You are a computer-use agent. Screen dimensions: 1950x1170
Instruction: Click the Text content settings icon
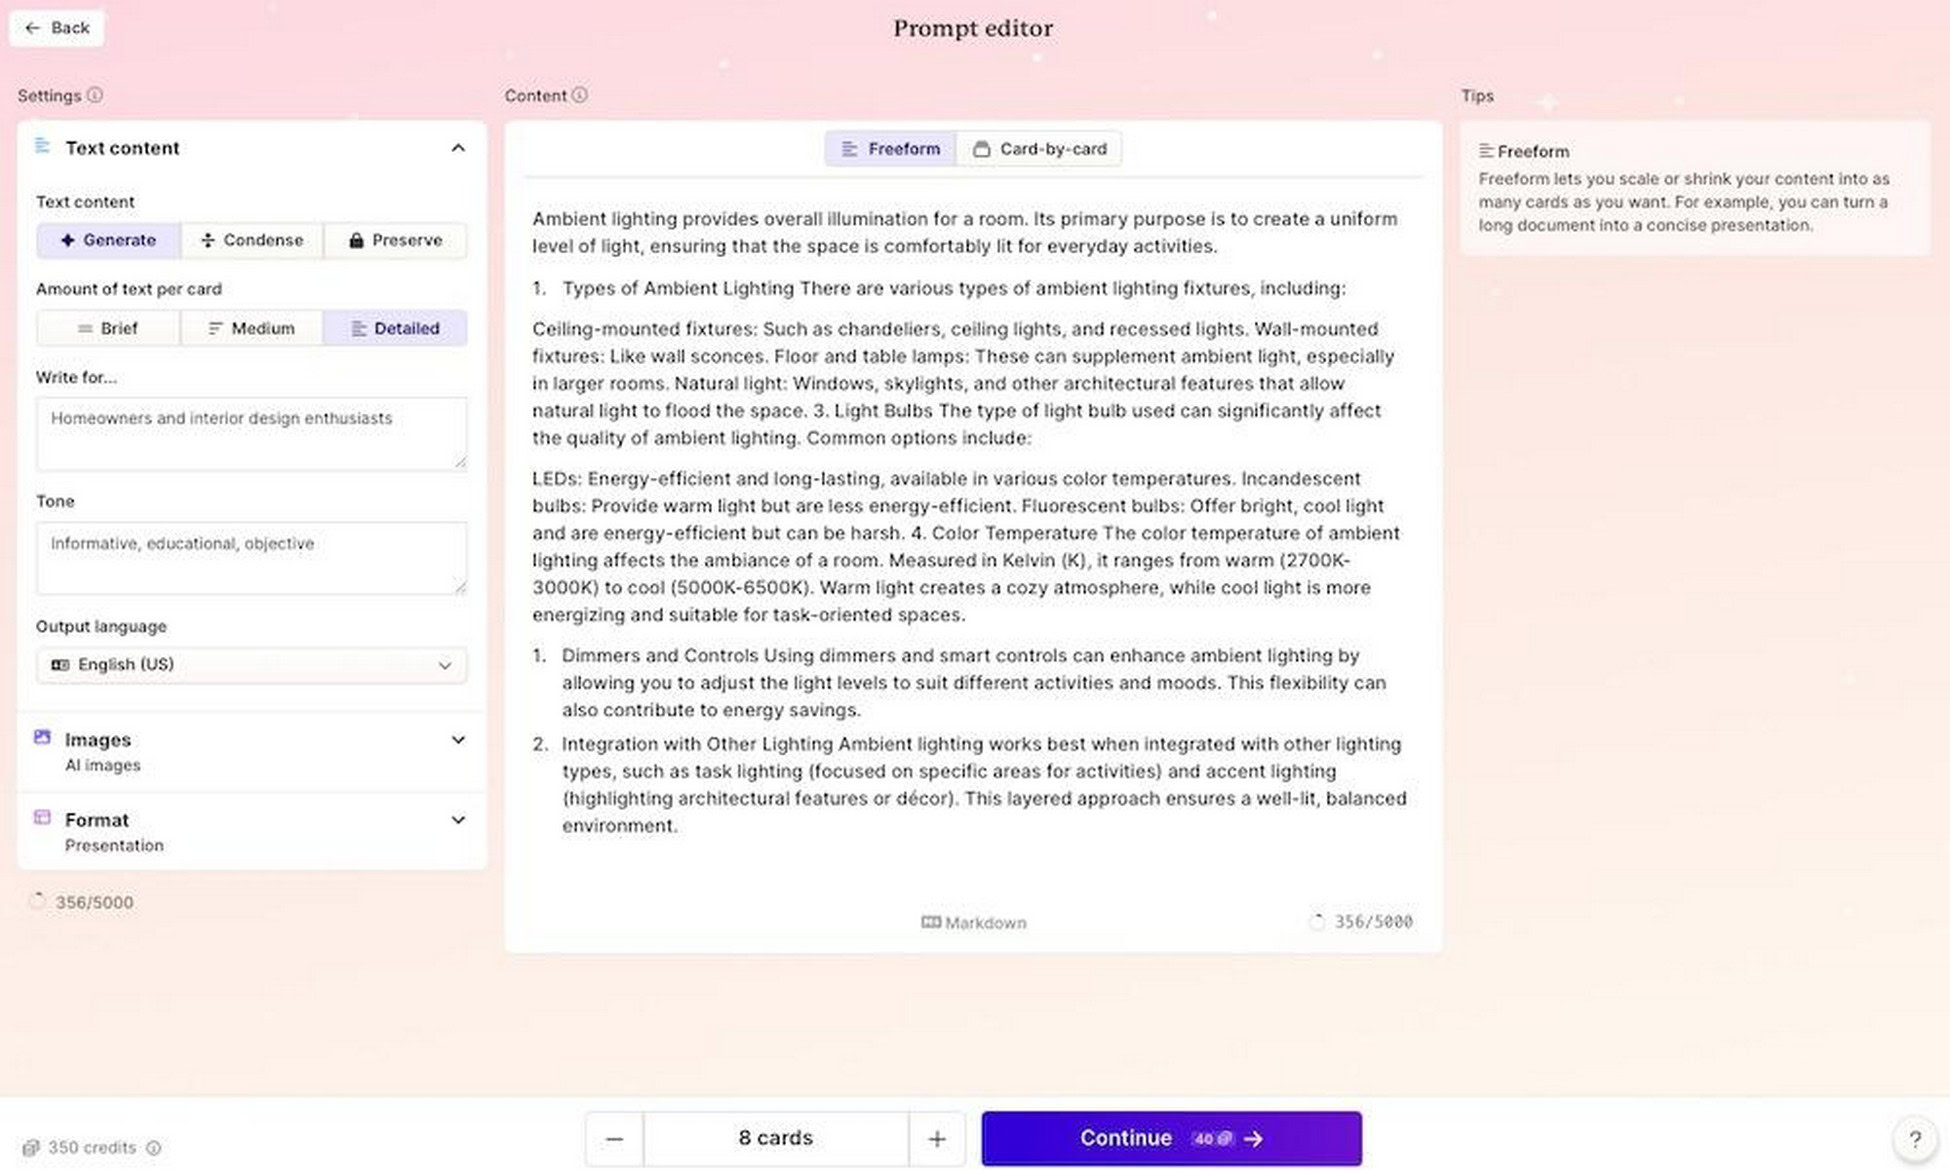pyautogui.click(x=40, y=145)
